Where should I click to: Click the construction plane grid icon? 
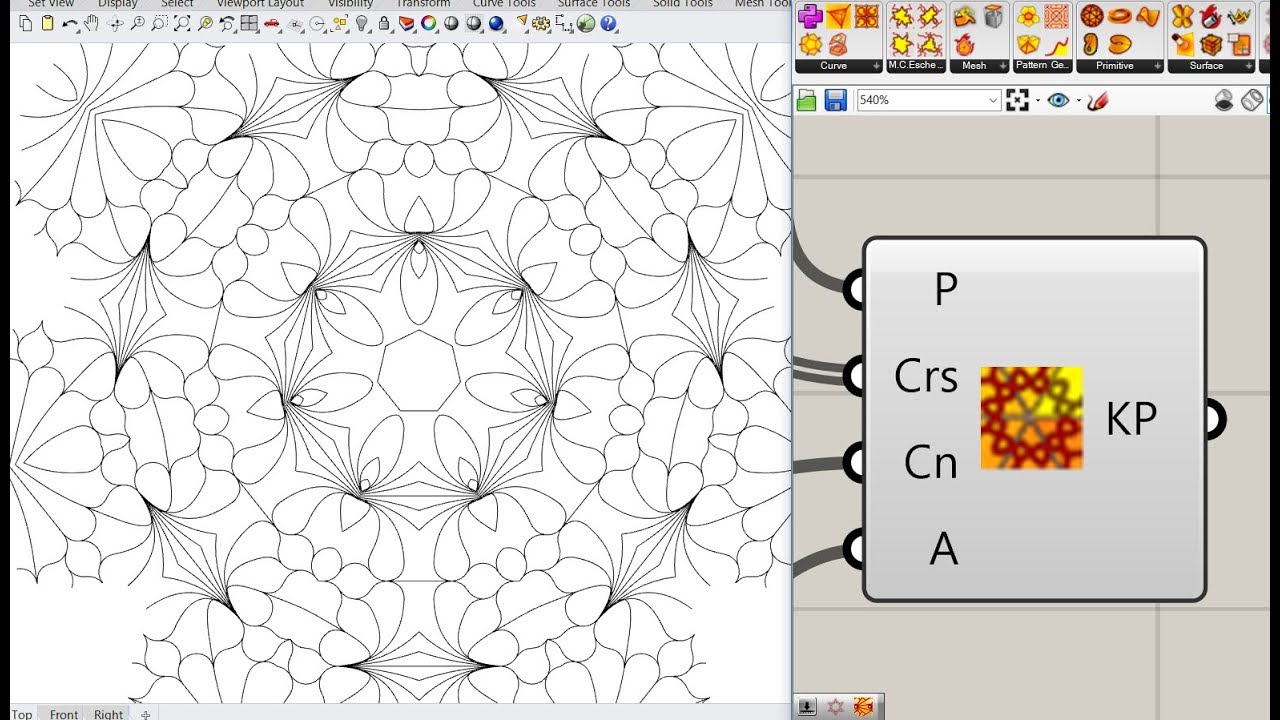(x=295, y=24)
